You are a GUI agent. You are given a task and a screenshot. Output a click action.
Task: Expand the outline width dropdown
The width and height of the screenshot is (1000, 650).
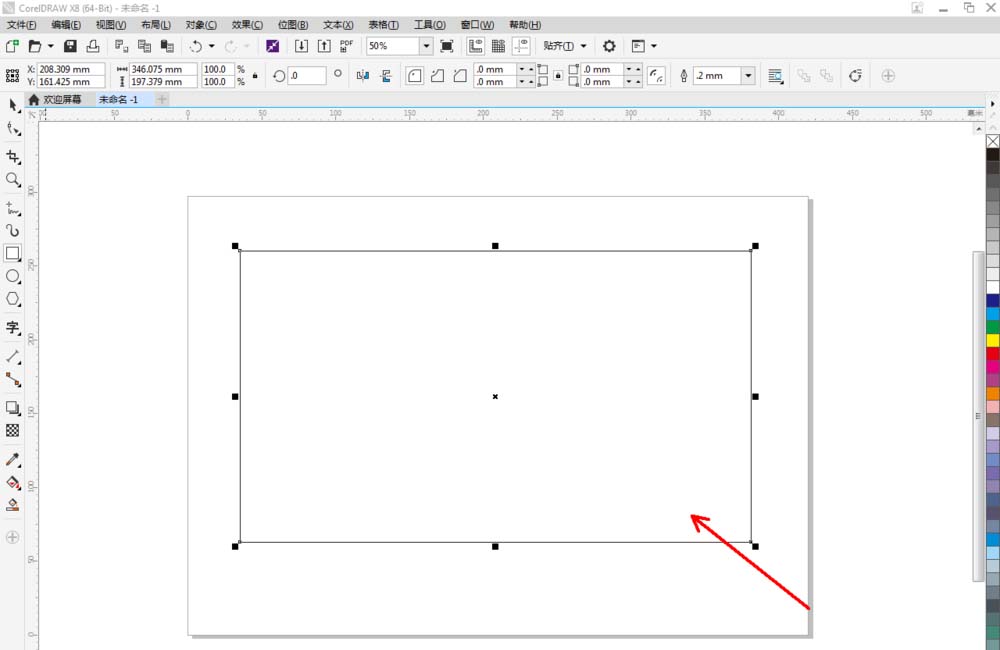(748, 75)
